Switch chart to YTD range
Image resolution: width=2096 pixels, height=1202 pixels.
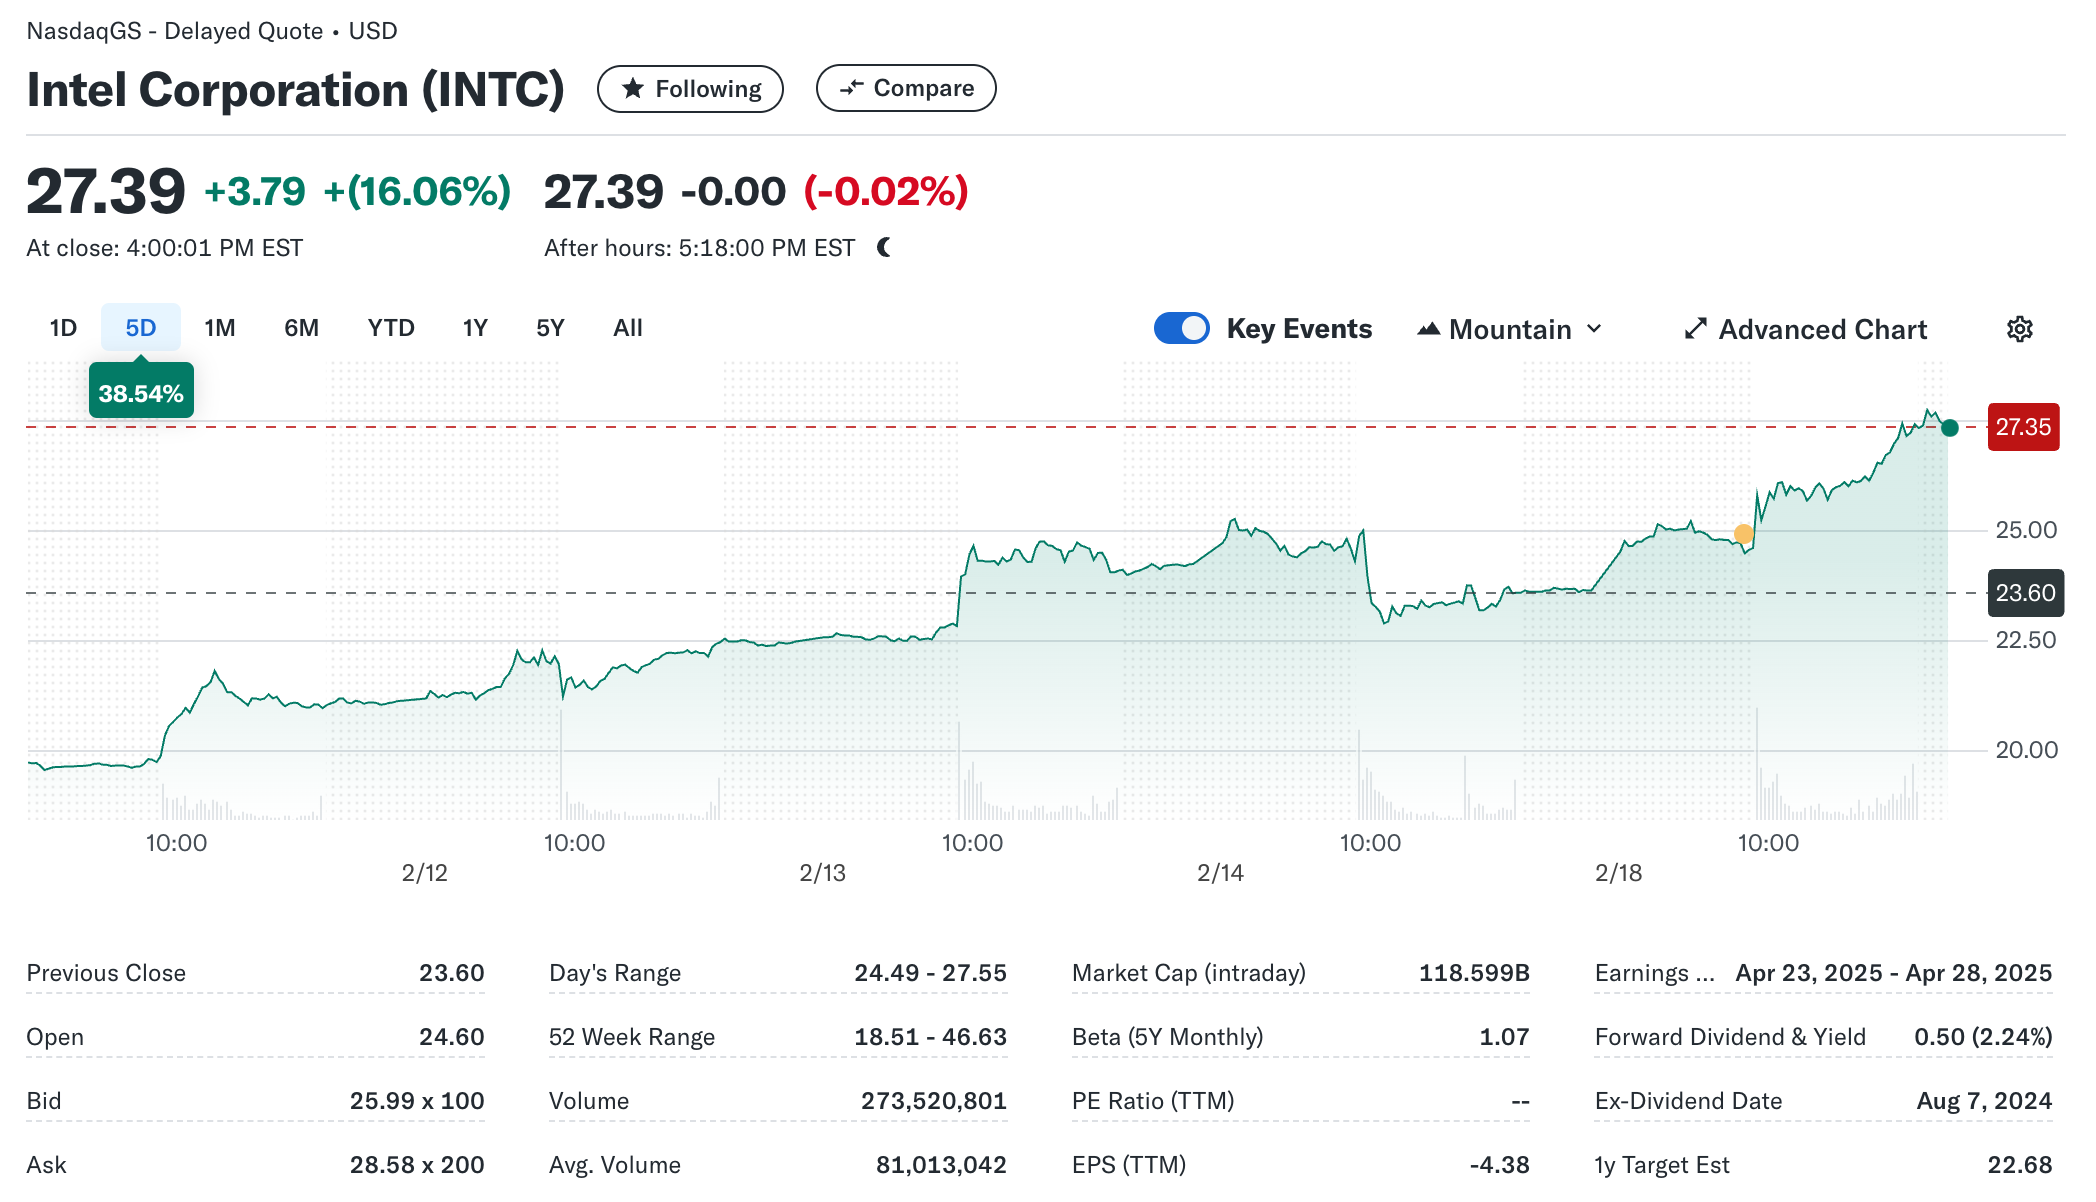[x=390, y=328]
